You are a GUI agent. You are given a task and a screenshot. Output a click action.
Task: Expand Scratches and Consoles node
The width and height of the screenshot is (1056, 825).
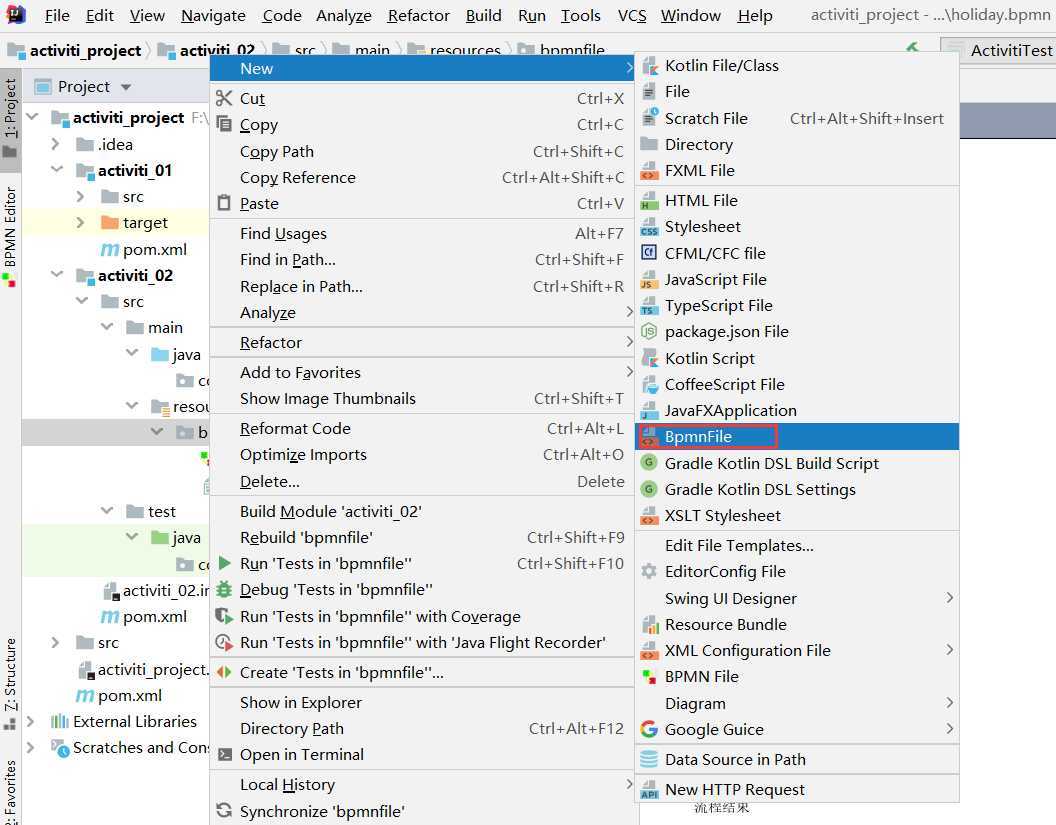tap(30, 748)
